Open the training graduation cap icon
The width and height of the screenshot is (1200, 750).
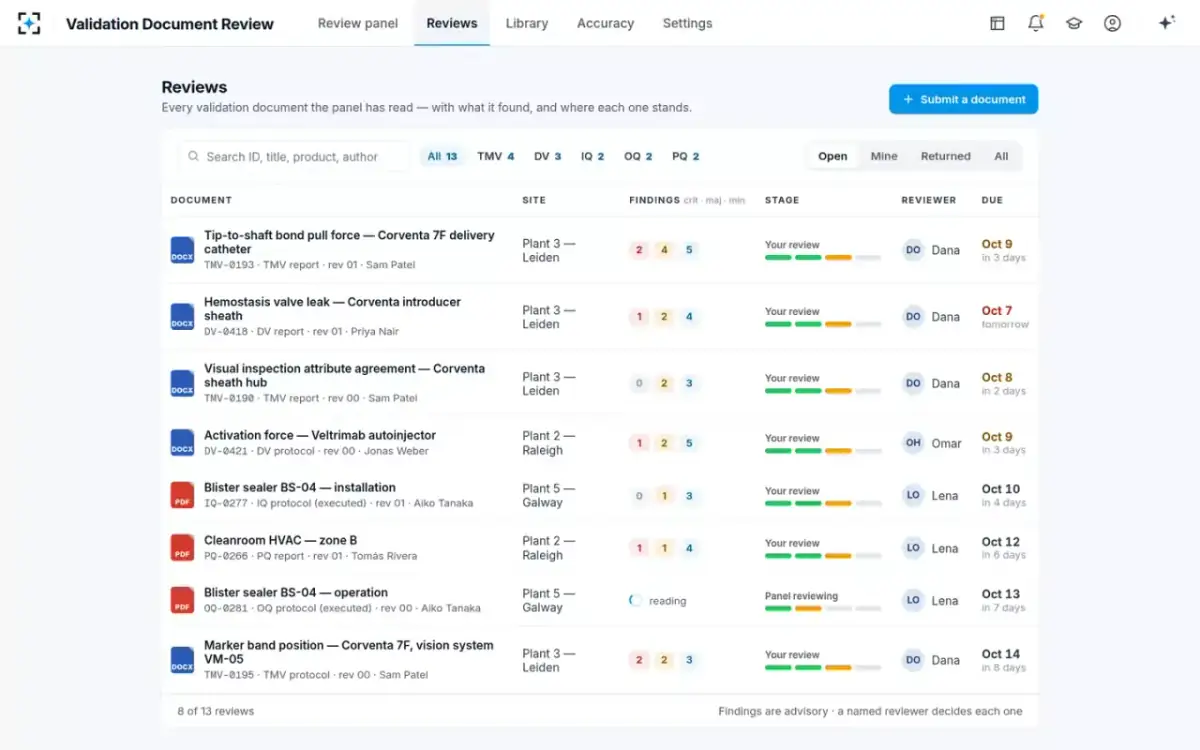1074,23
